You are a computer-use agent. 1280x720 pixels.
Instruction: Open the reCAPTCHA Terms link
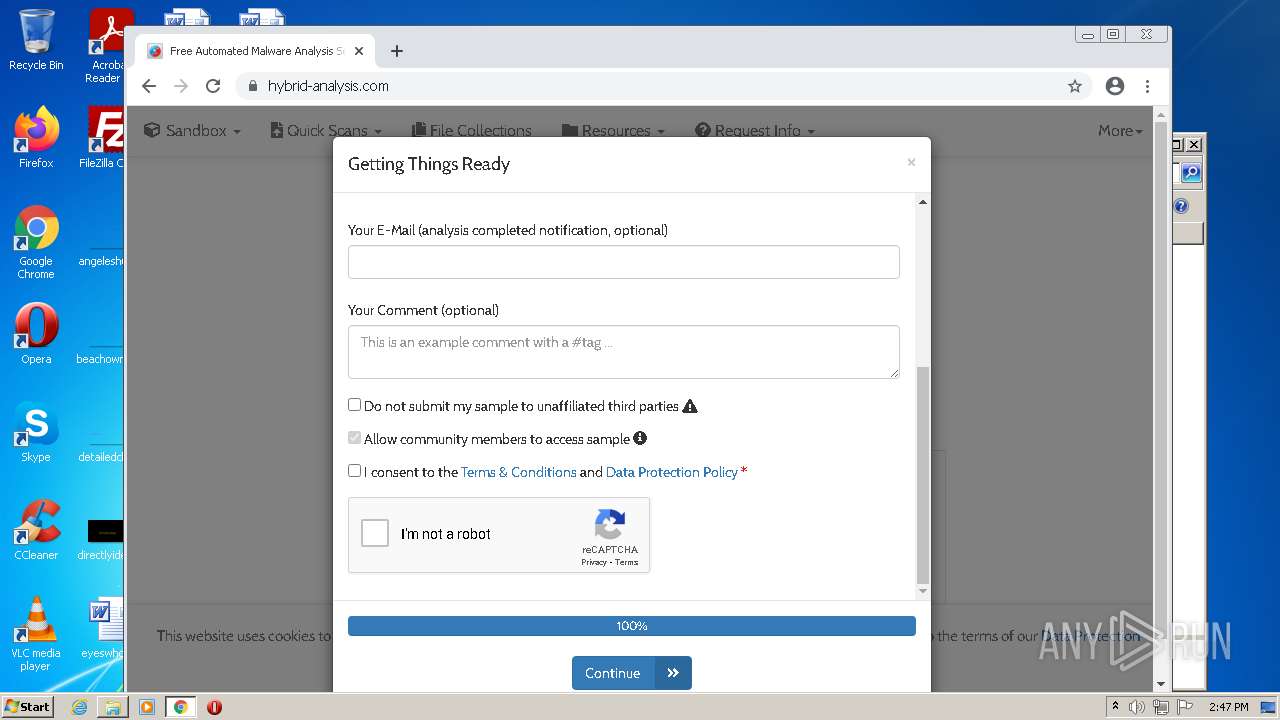[627, 562]
